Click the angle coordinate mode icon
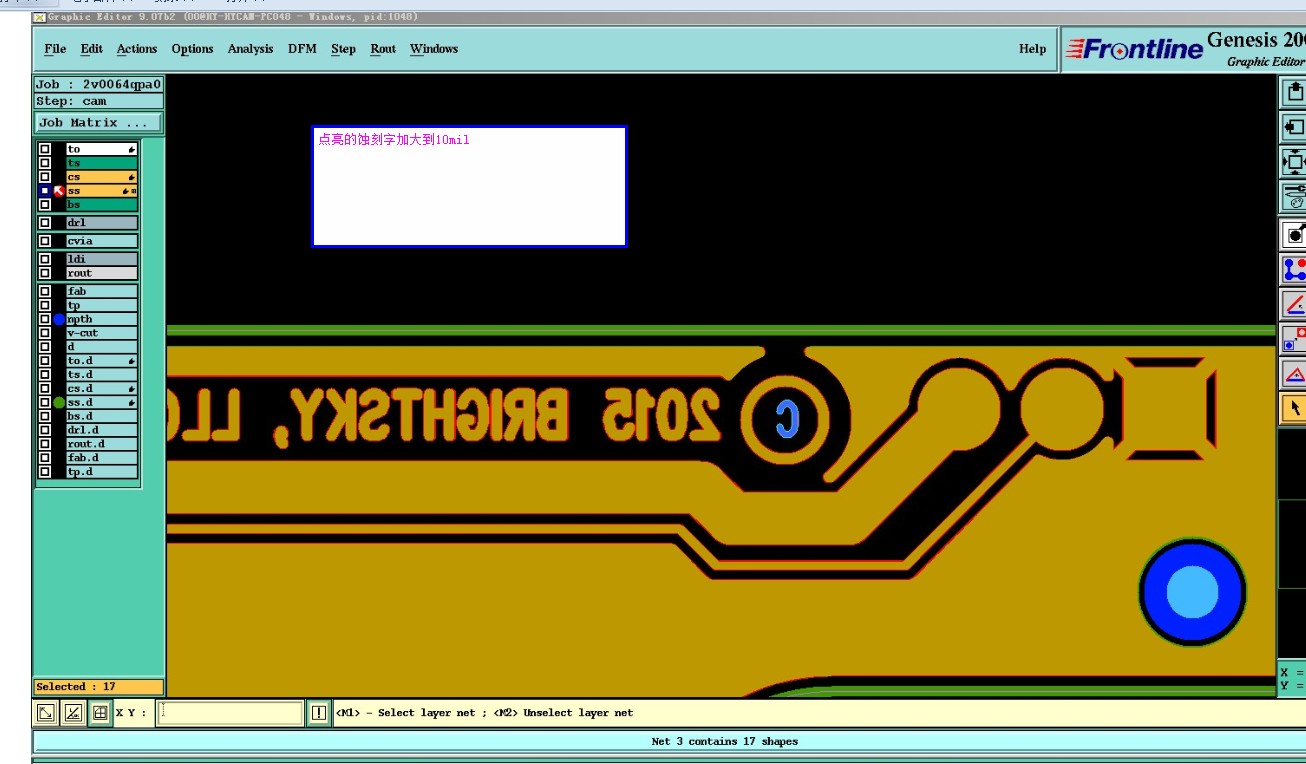The width and height of the screenshot is (1306, 764). coord(73,713)
